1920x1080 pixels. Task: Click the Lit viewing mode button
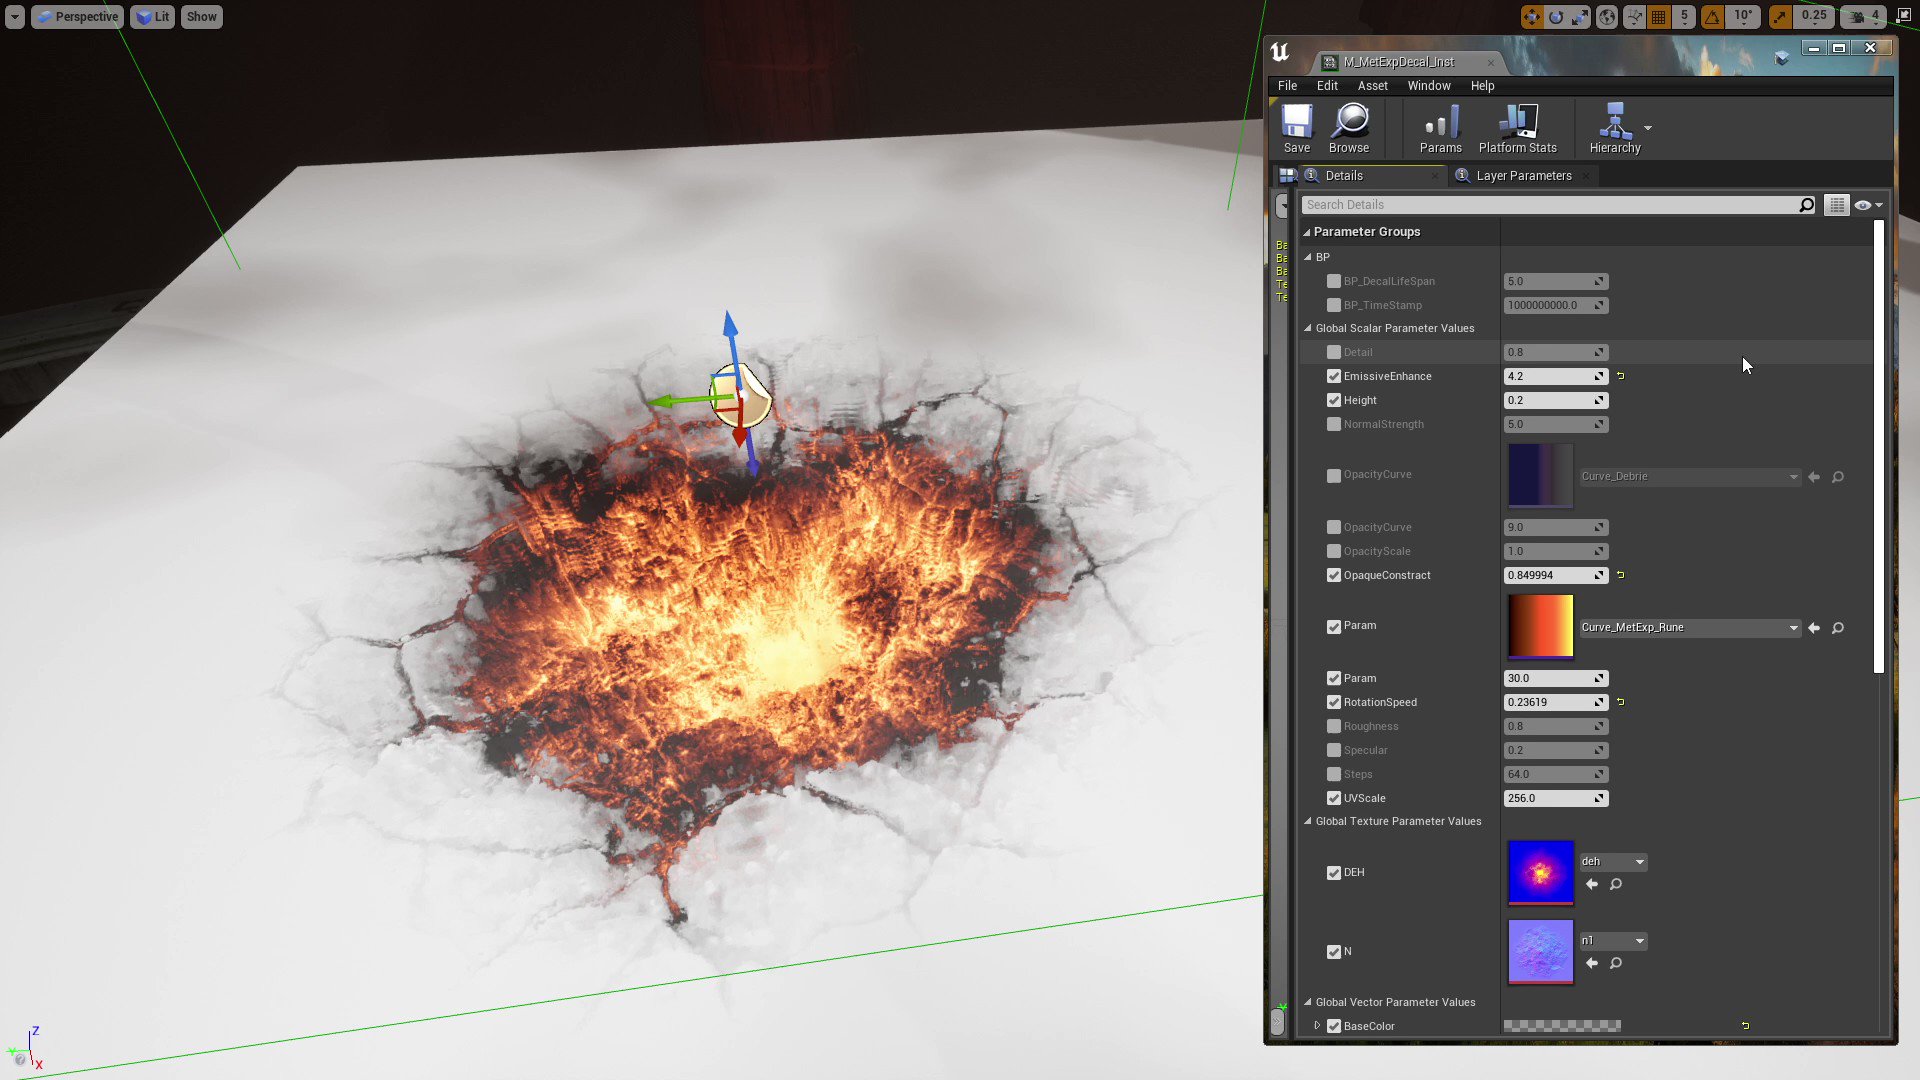pyautogui.click(x=152, y=16)
